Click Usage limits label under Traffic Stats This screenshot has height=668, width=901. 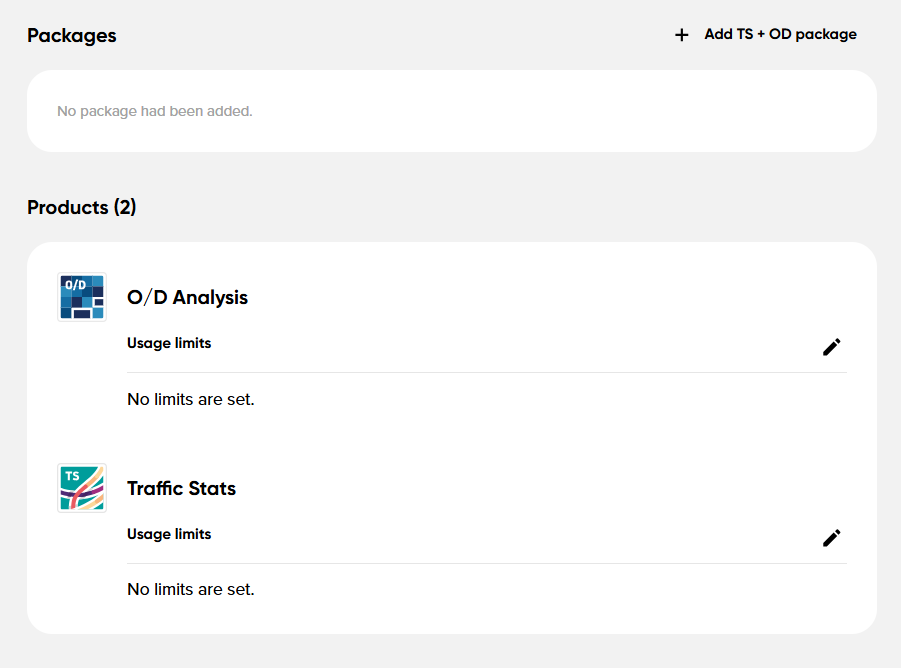(169, 534)
